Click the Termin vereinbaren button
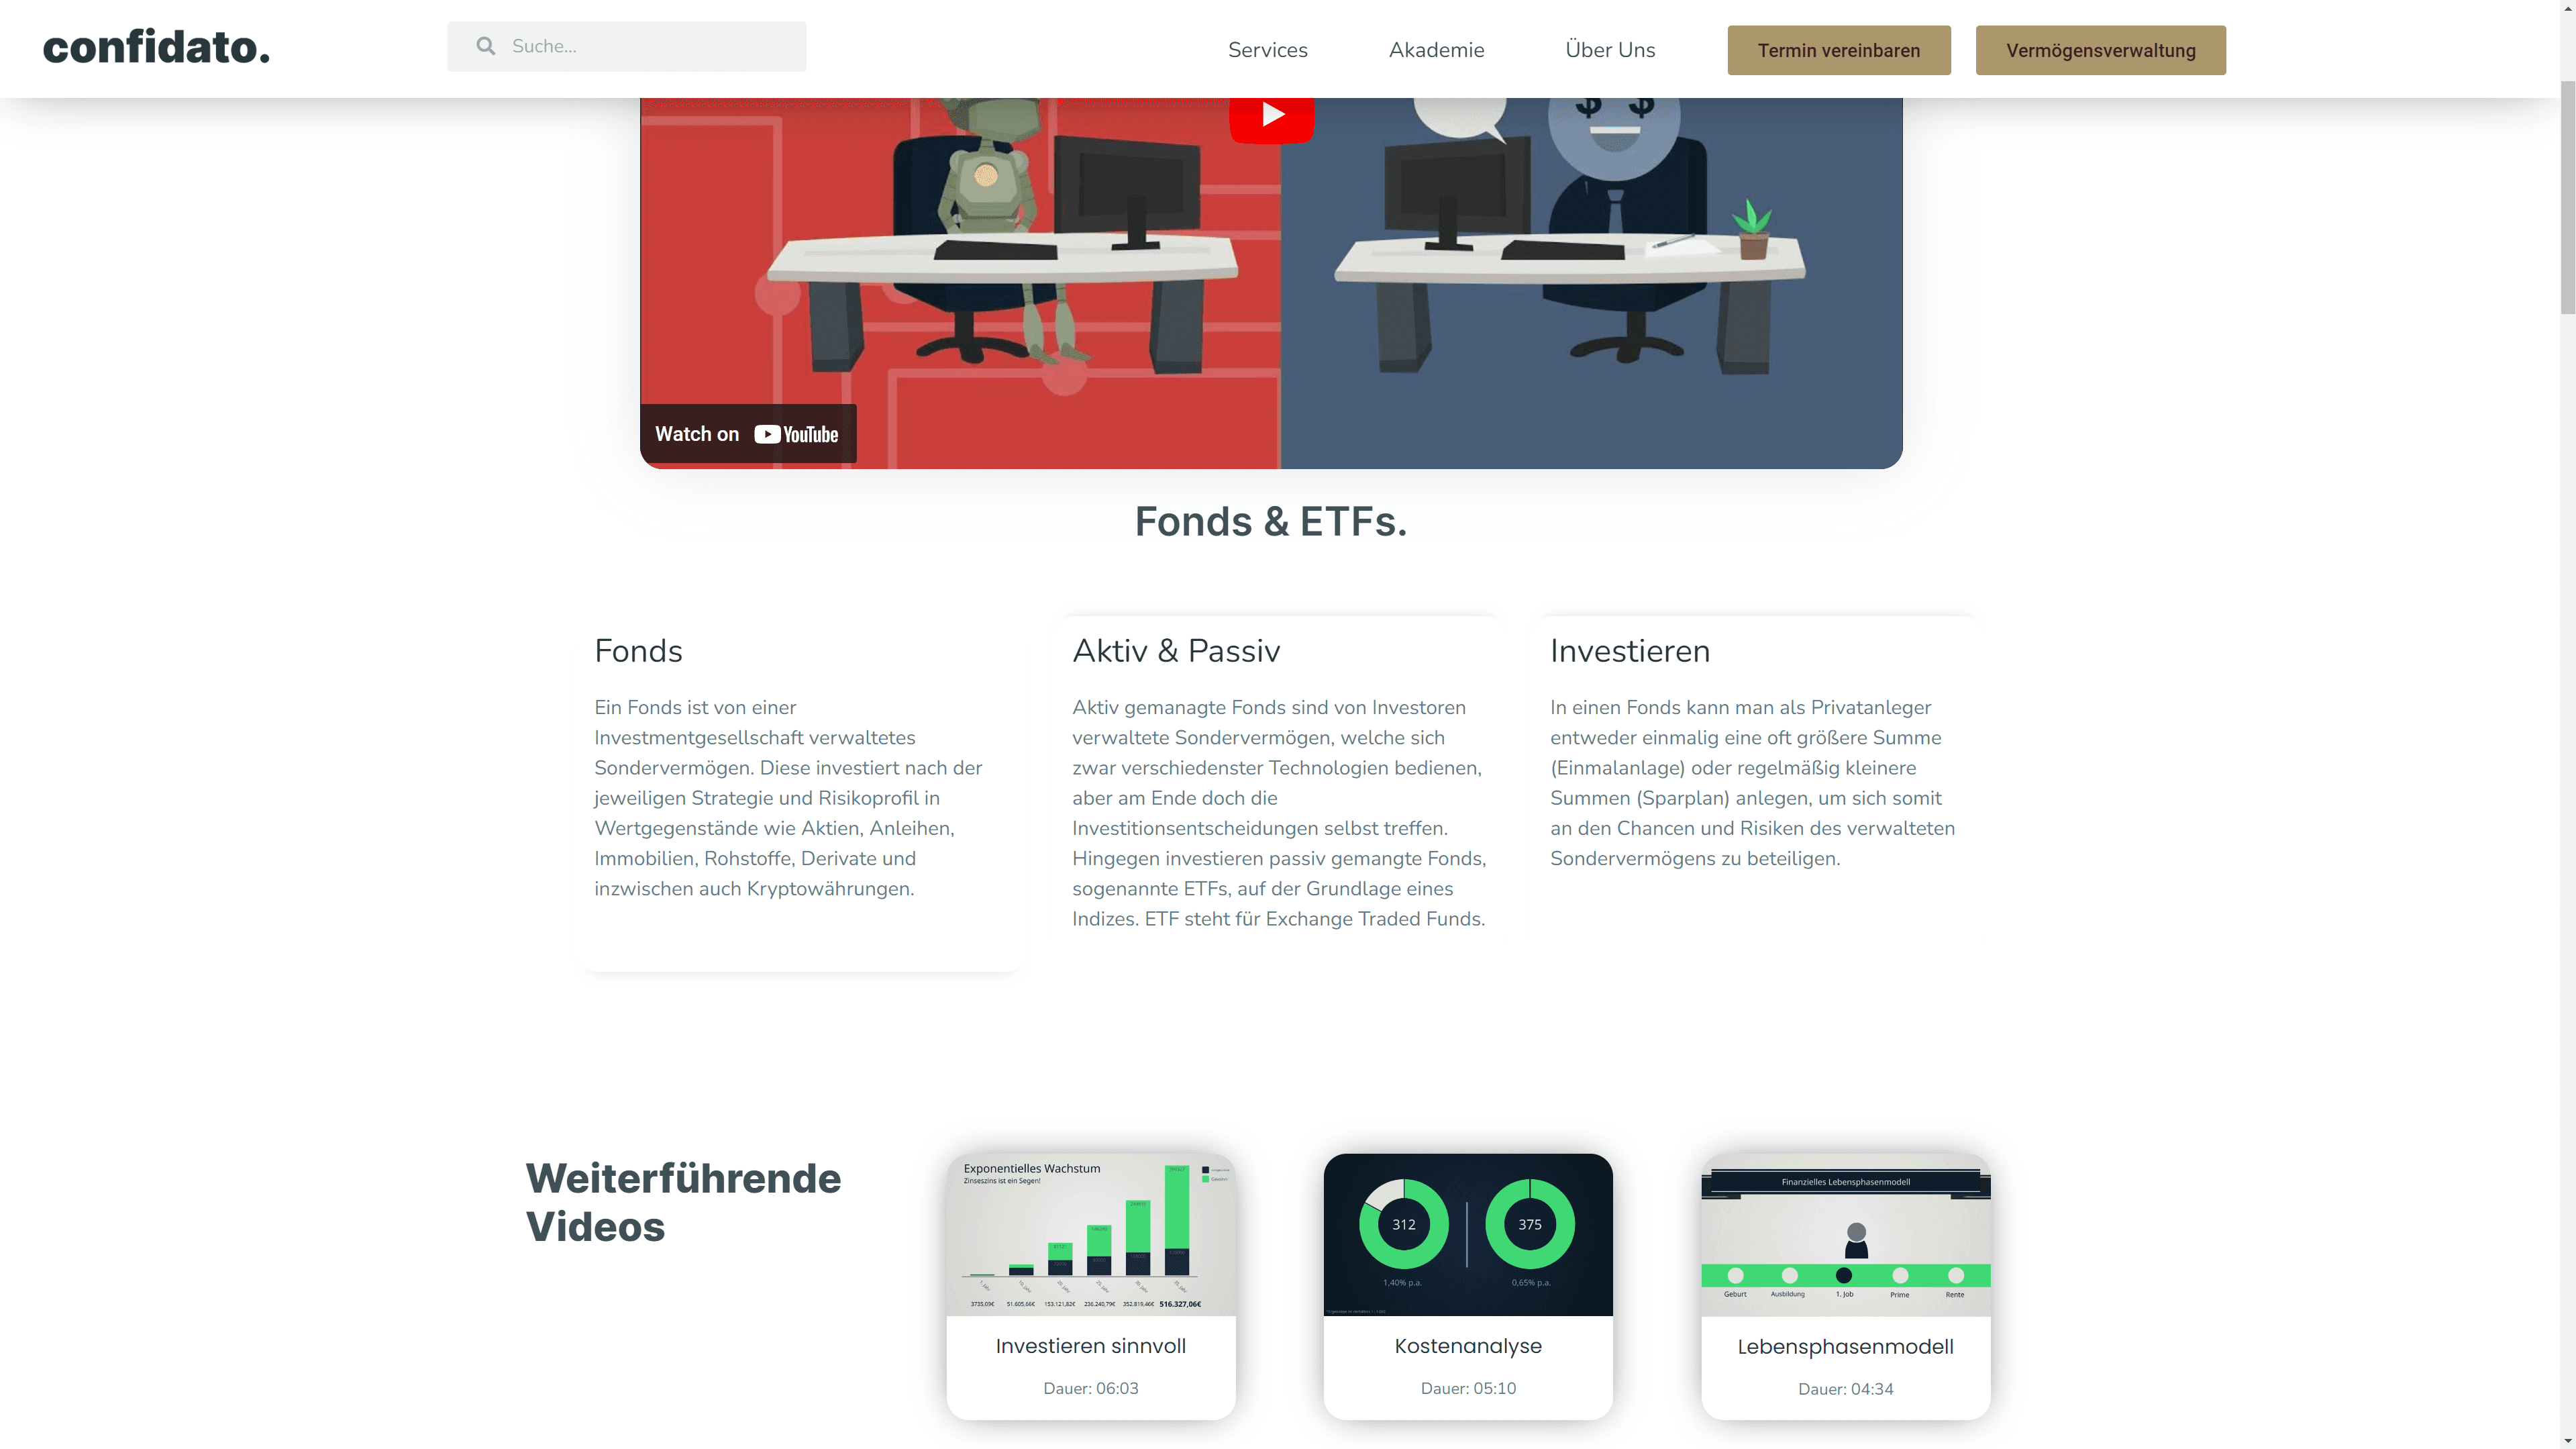This screenshot has width=2576, height=1449. point(1840,50)
